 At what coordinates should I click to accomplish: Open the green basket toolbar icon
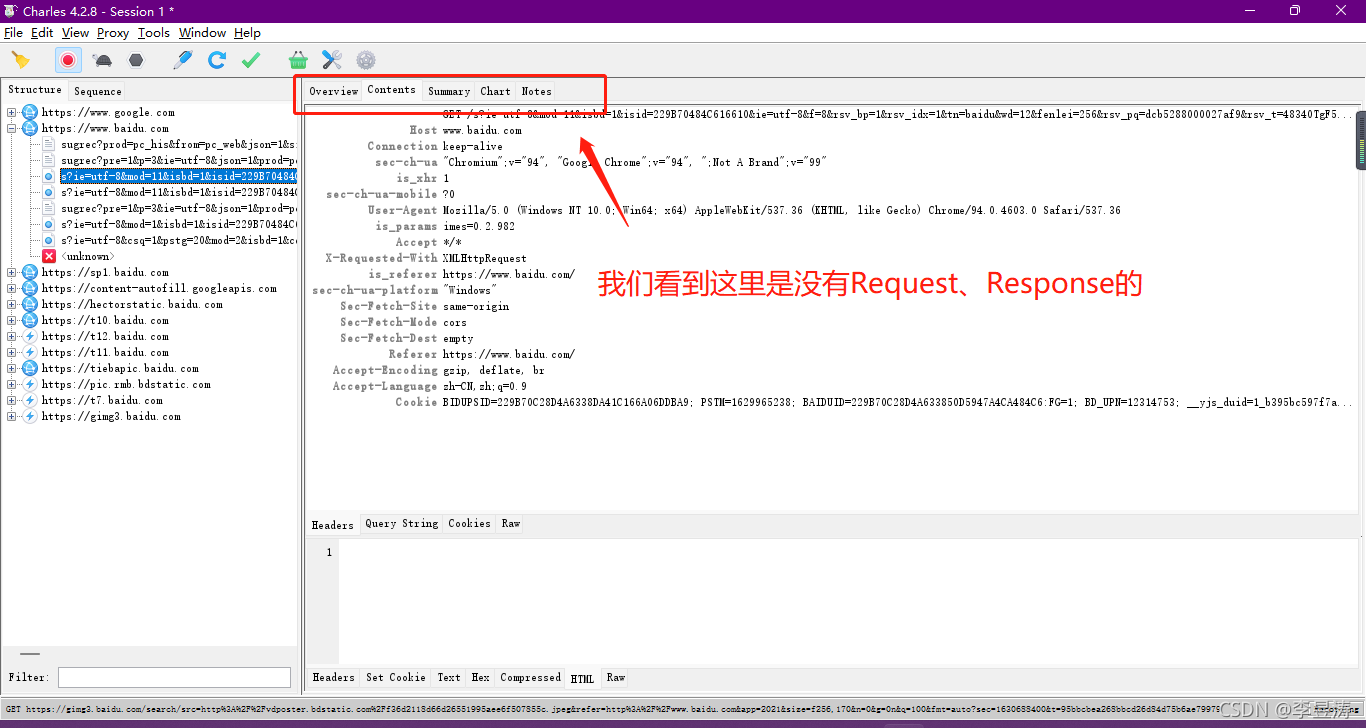298,60
